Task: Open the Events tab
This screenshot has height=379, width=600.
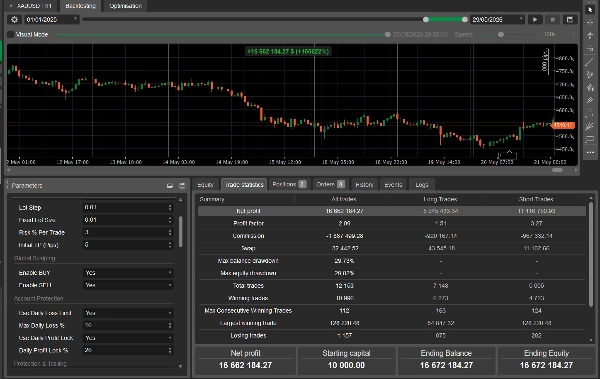Action: pyautogui.click(x=393, y=185)
